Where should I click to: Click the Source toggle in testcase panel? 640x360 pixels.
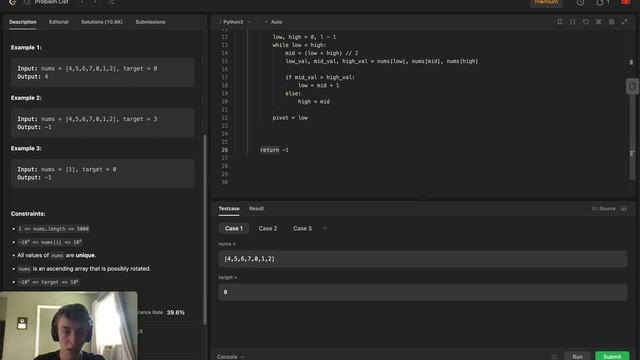point(604,209)
